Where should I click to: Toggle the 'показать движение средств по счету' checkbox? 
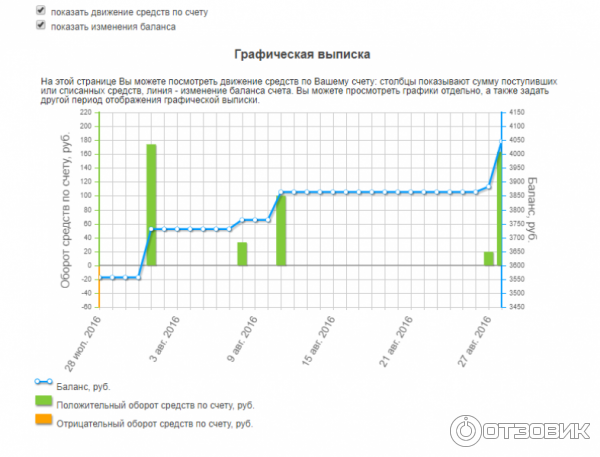point(41,10)
